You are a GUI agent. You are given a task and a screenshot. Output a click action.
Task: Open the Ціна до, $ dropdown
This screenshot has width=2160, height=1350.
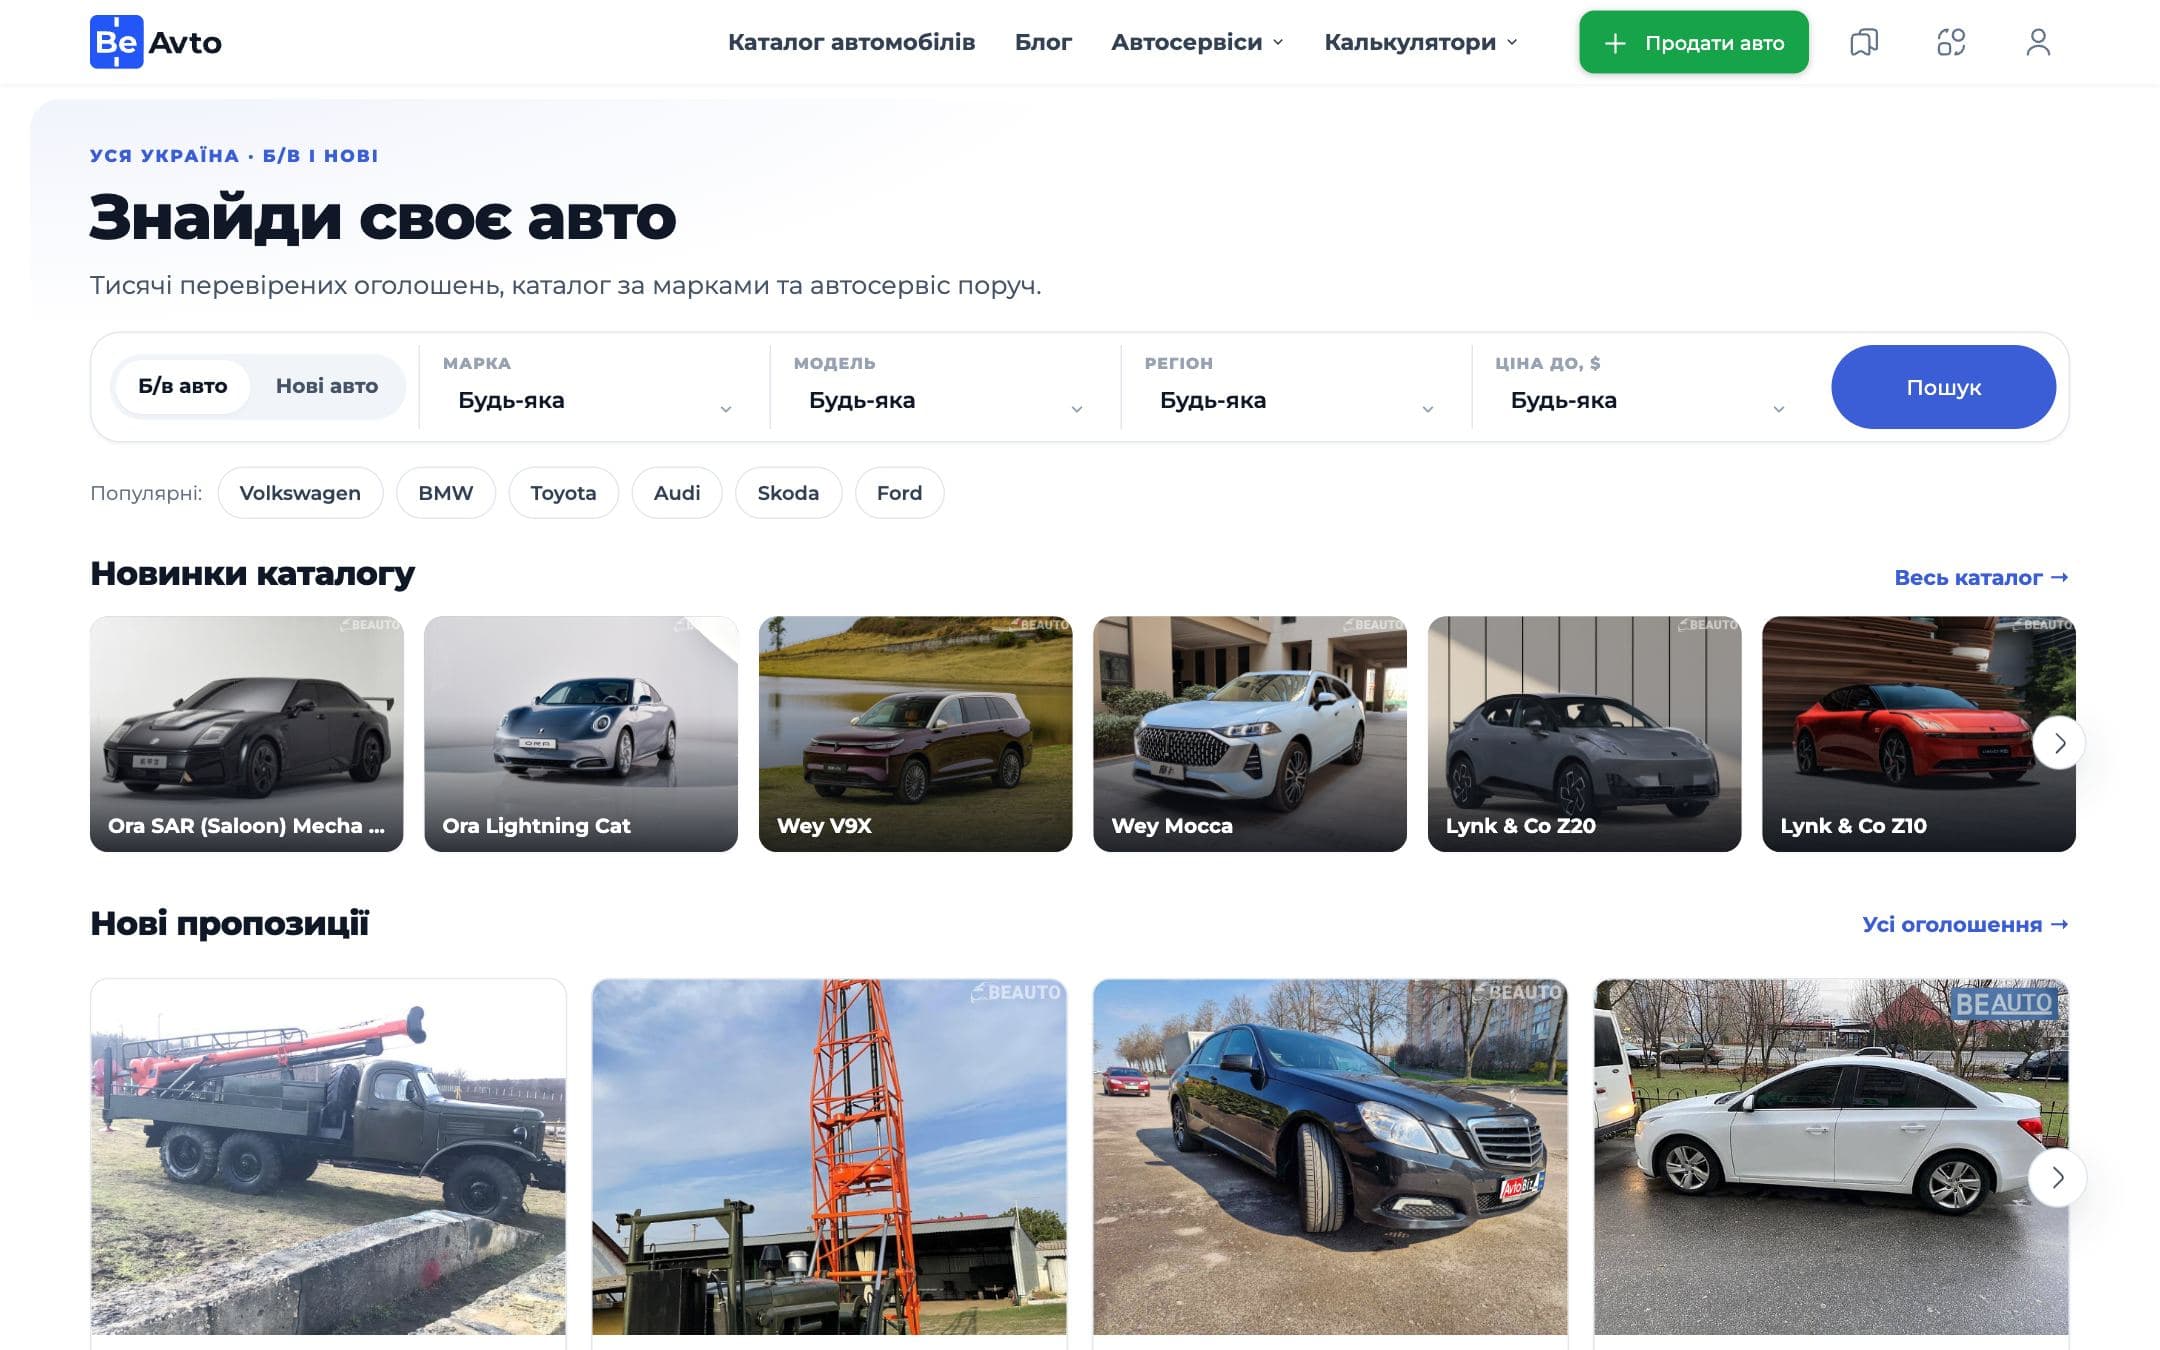tap(1647, 387)
